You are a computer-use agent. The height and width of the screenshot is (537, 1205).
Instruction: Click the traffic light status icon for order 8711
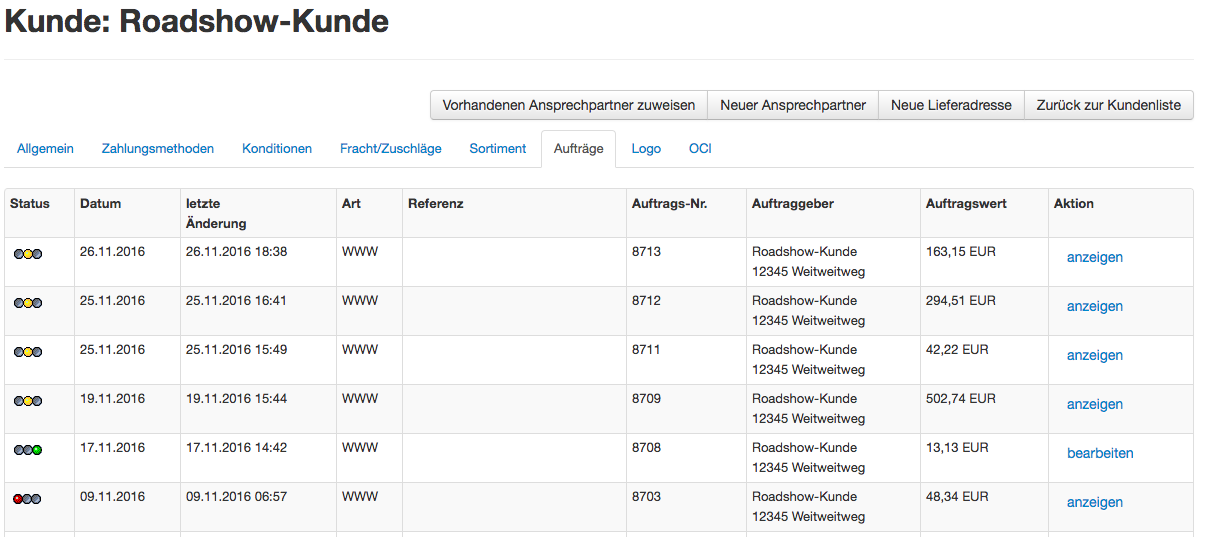tap(28, 352)
